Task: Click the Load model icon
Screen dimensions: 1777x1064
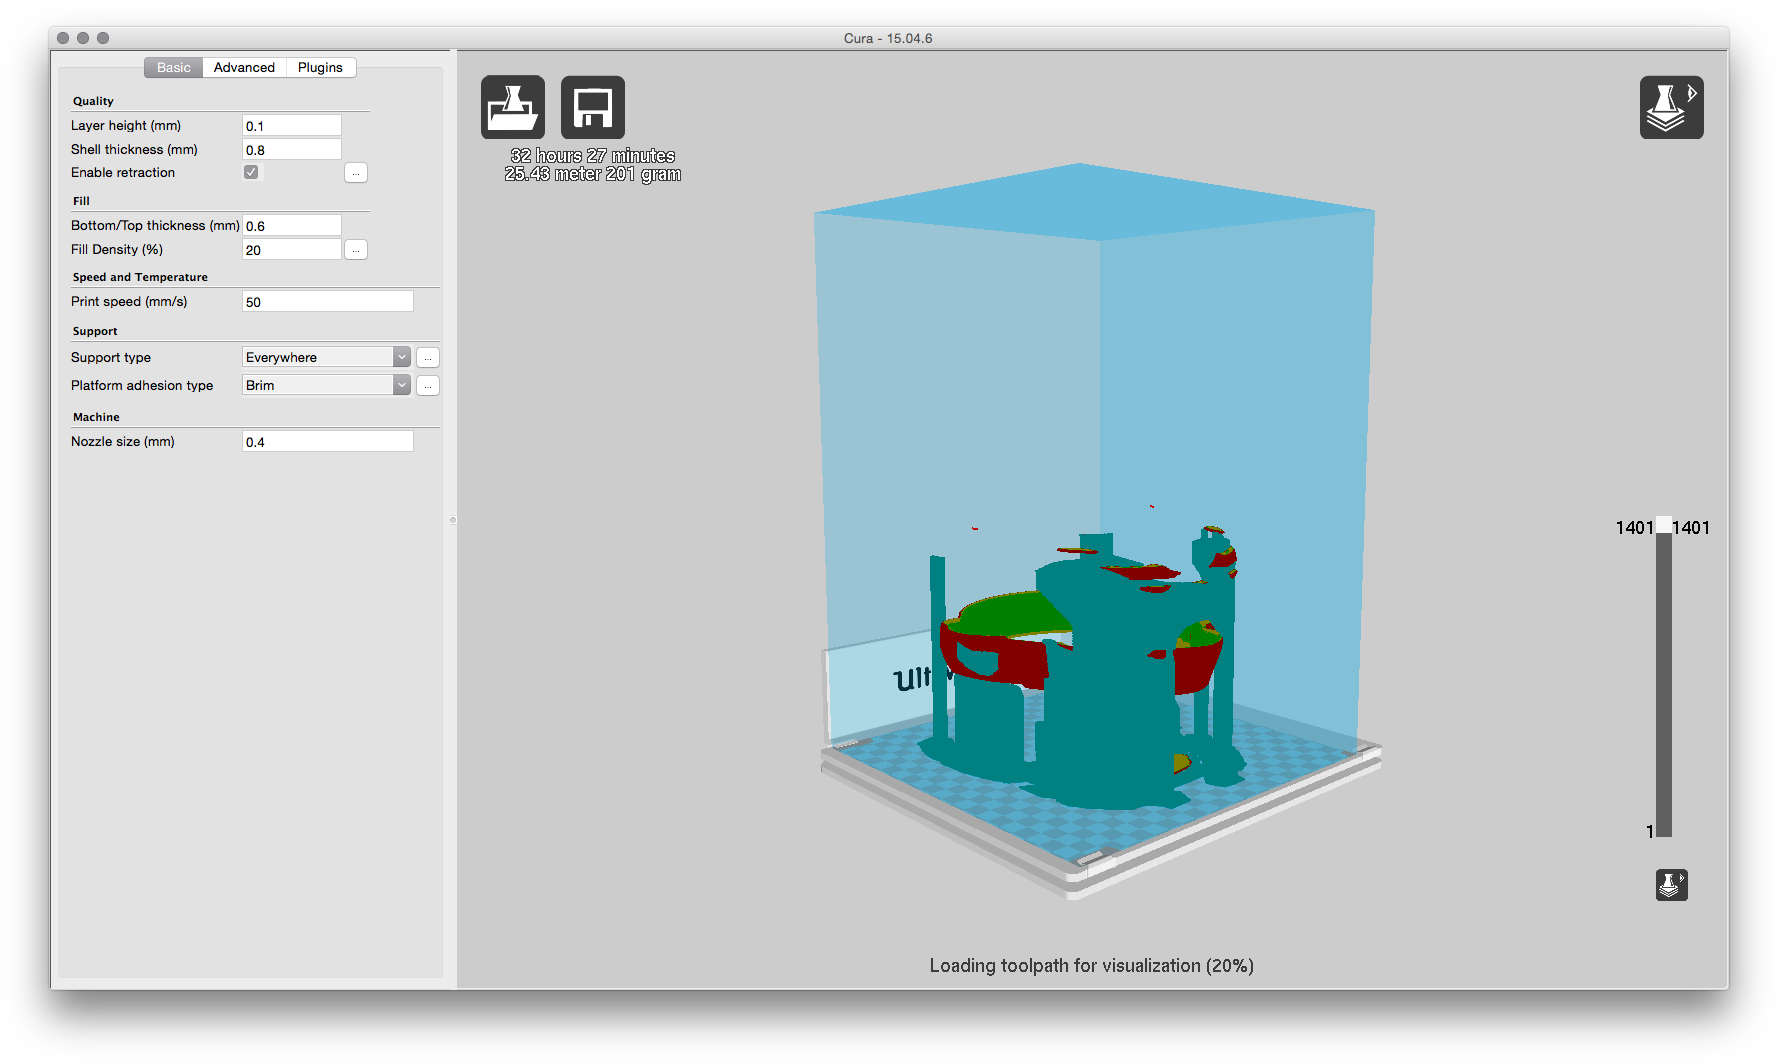Action: click(513, 107)
